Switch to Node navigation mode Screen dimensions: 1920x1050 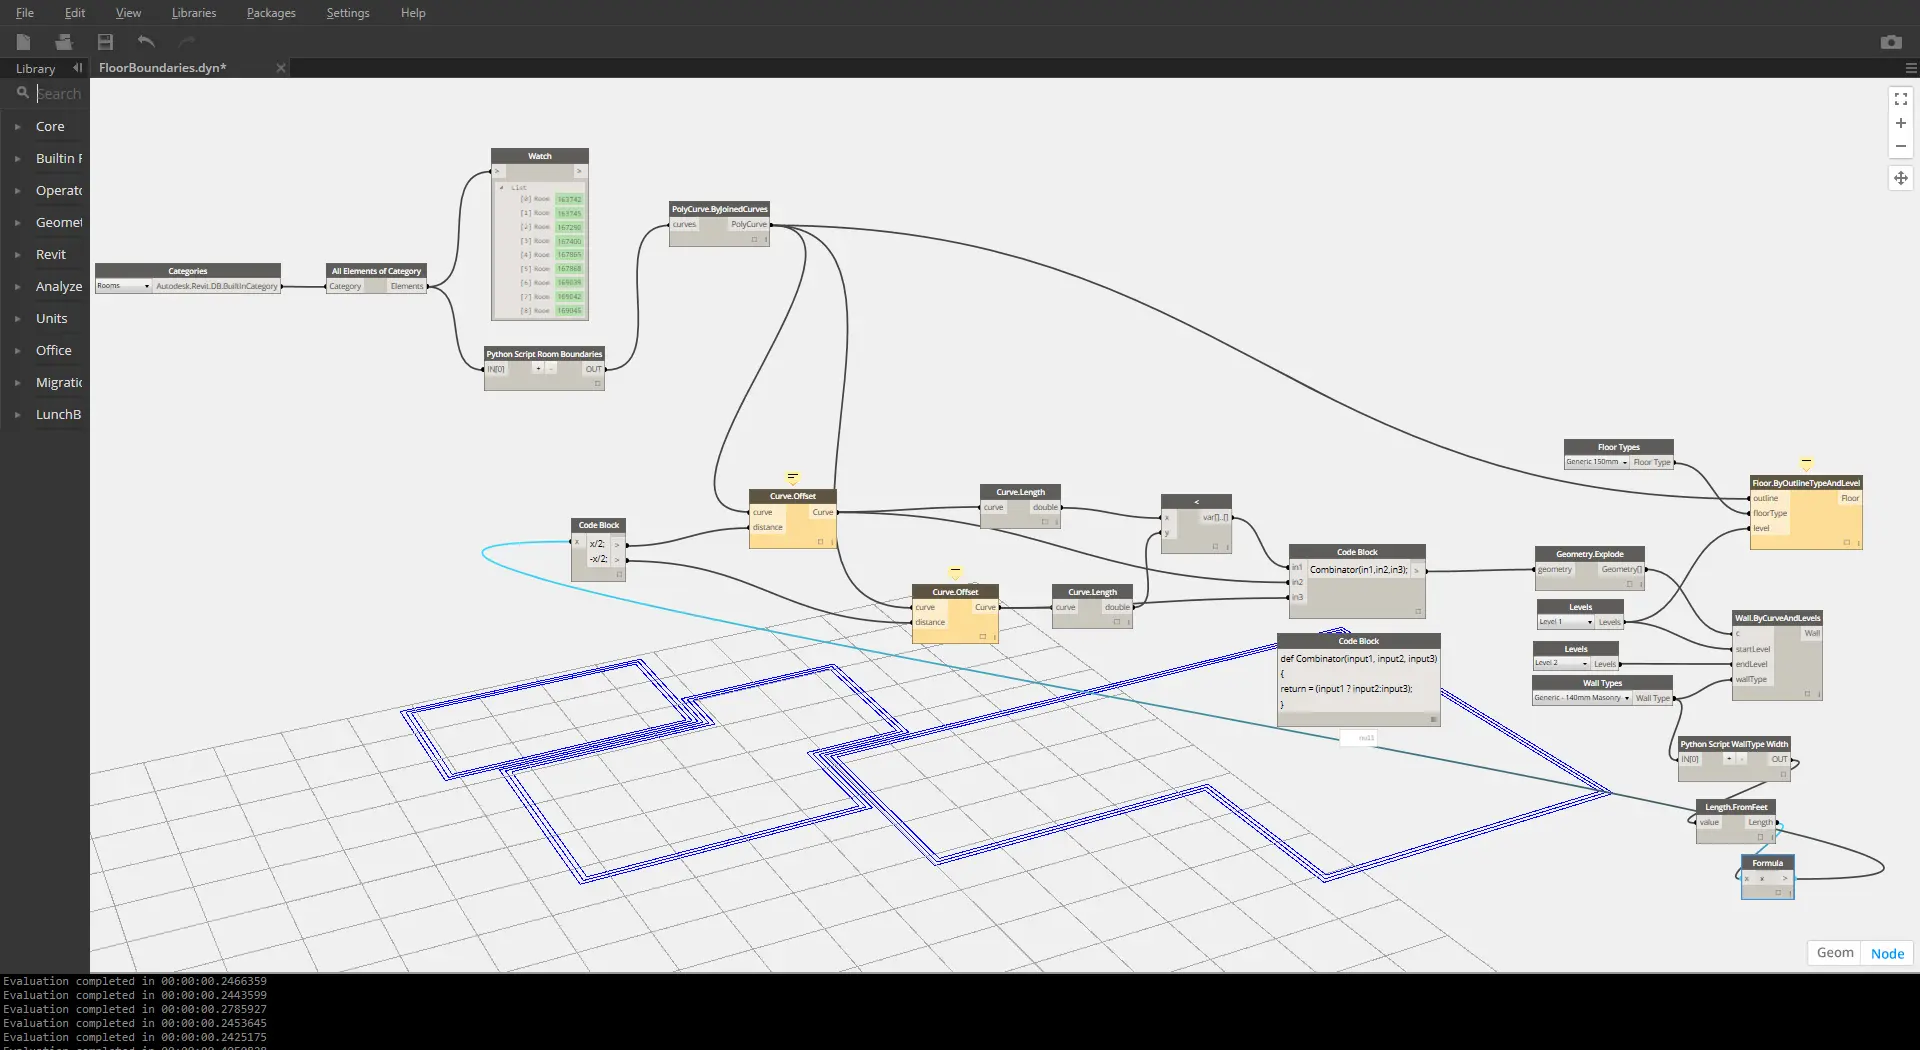tap(1887, 953)
